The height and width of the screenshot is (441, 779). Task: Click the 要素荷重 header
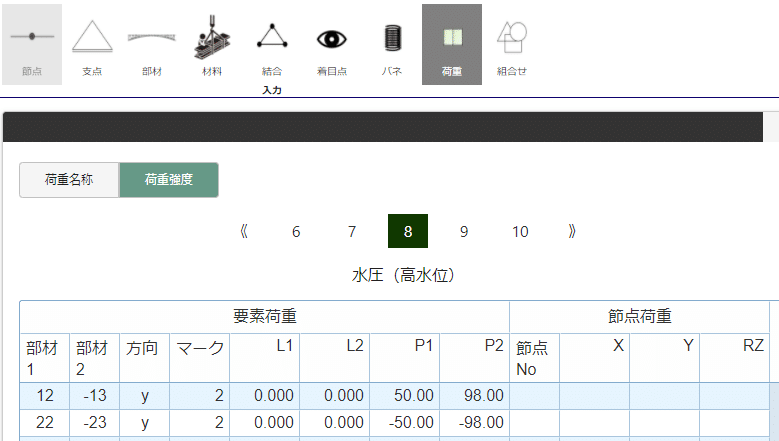(265, 316)
